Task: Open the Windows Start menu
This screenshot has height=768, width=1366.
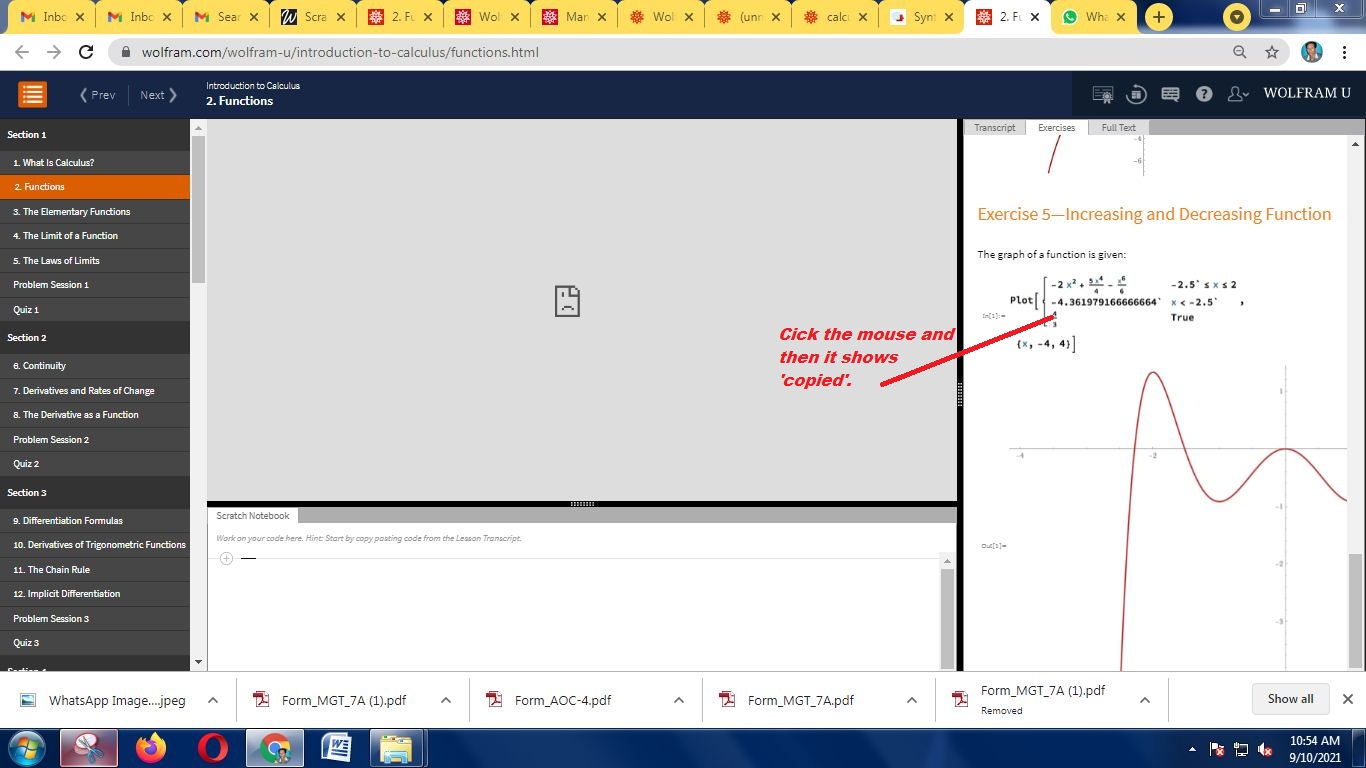Action: [x=26, y=748]
